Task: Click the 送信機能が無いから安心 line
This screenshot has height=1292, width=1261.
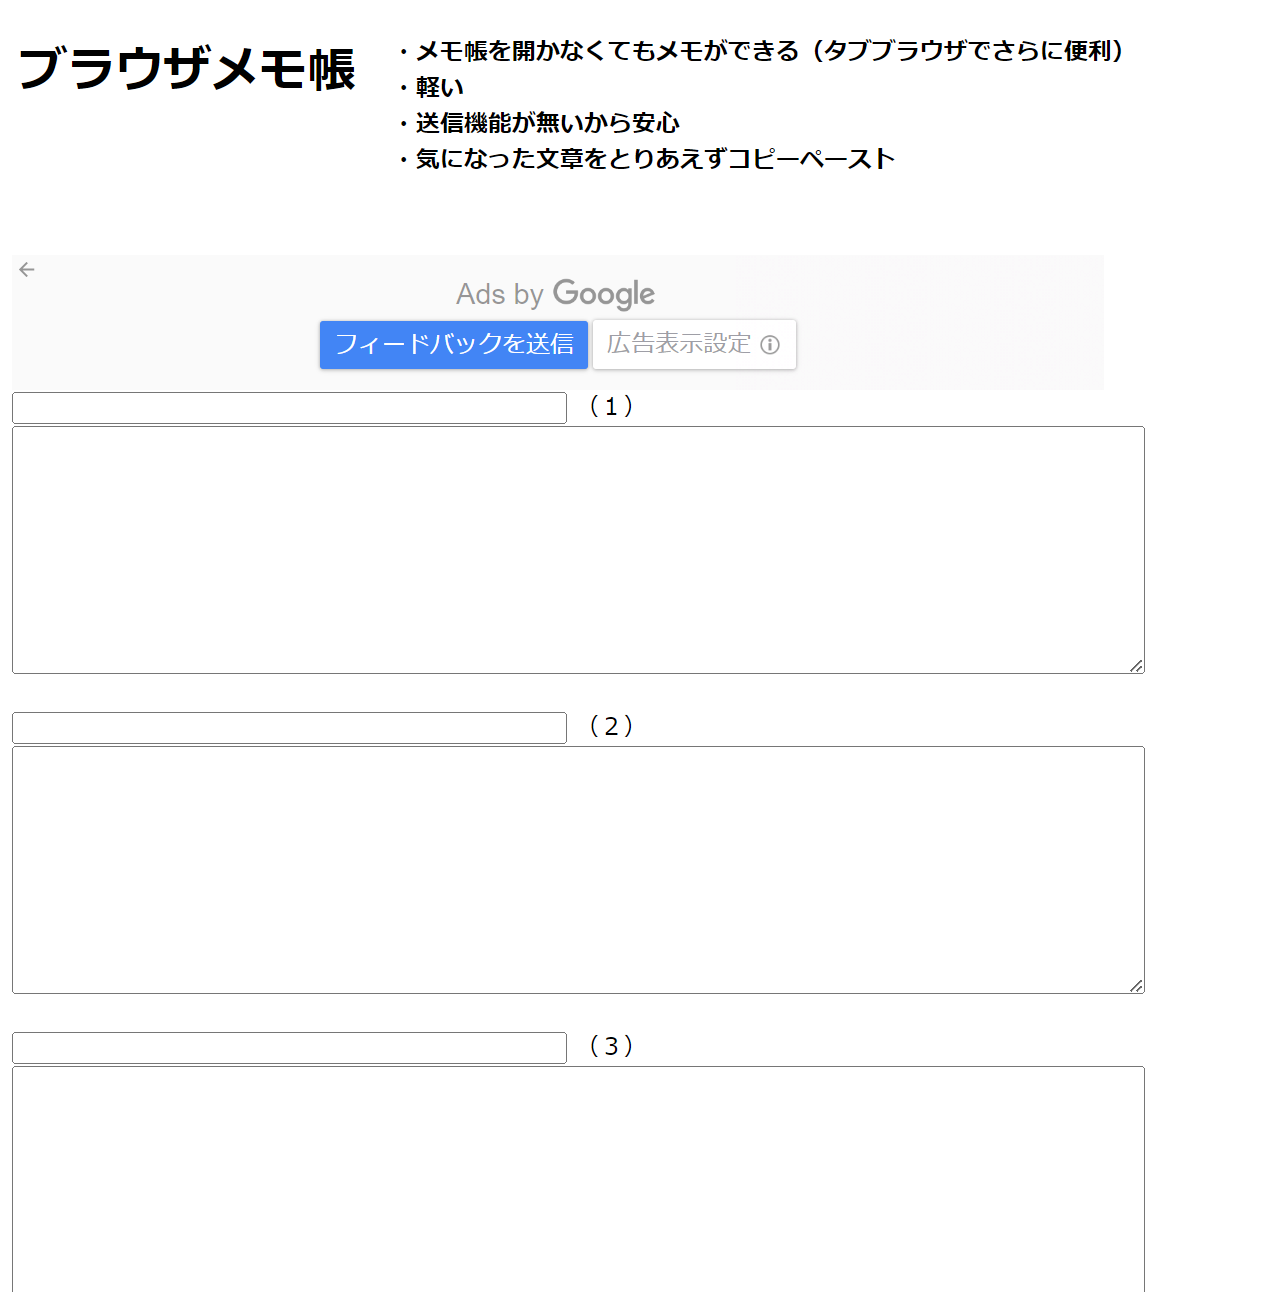Action: coord(539,123)
